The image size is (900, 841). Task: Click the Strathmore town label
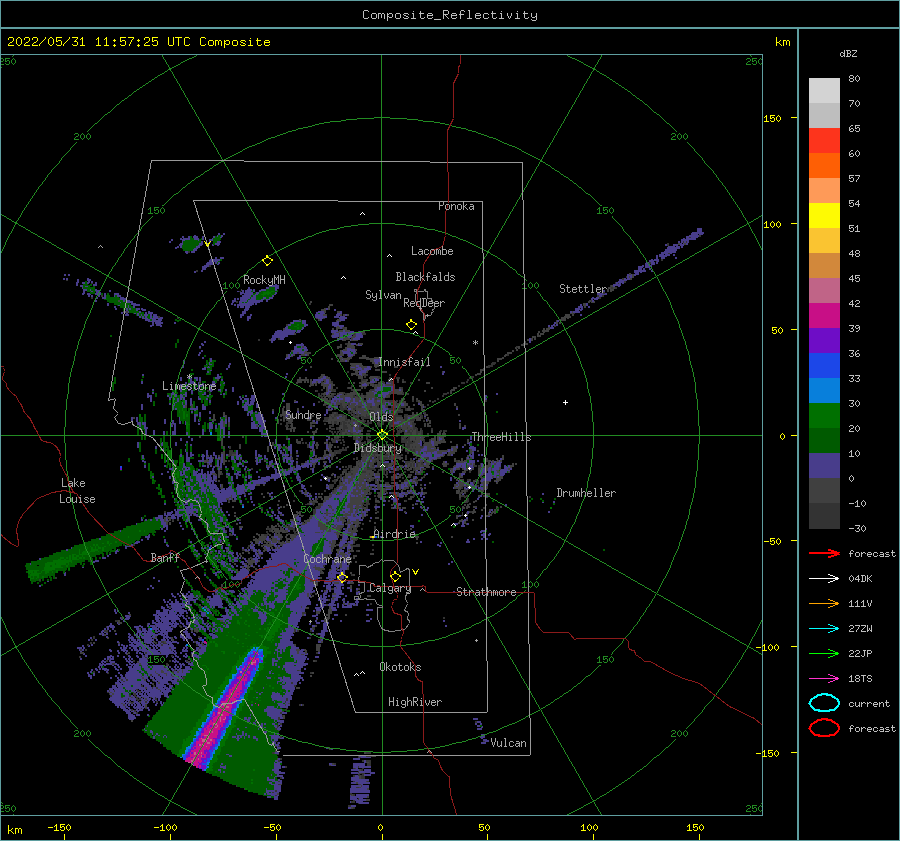pyautogui.click(x=486, y=592)
